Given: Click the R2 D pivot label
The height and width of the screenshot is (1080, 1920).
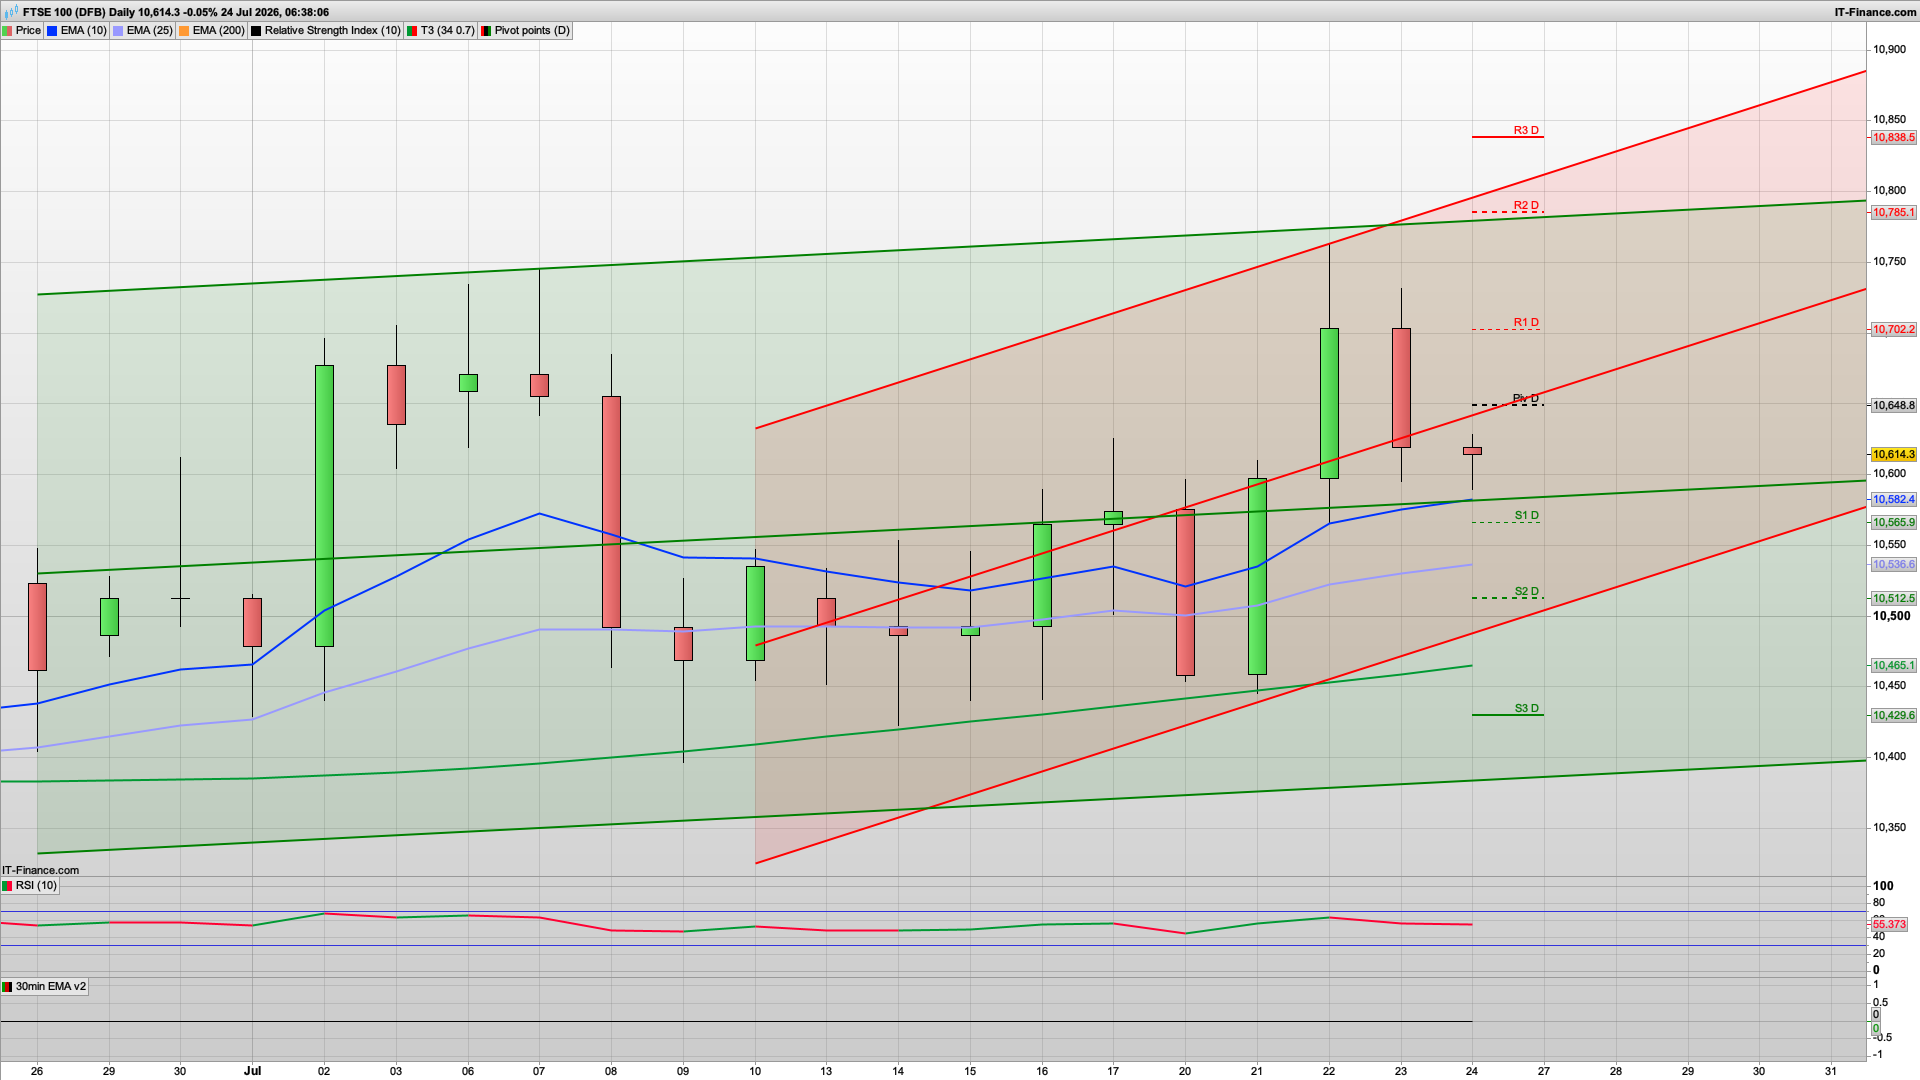Looking at the screenshot, I should click(x=1526, y=206).
